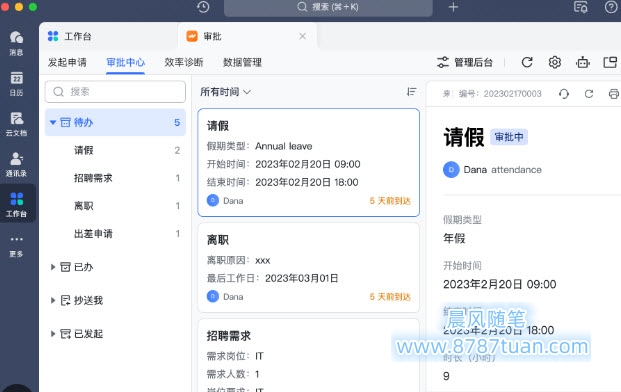Click the 管理后台 admin console button
This screenshot has height=392, width=621.
pos(465,62)
